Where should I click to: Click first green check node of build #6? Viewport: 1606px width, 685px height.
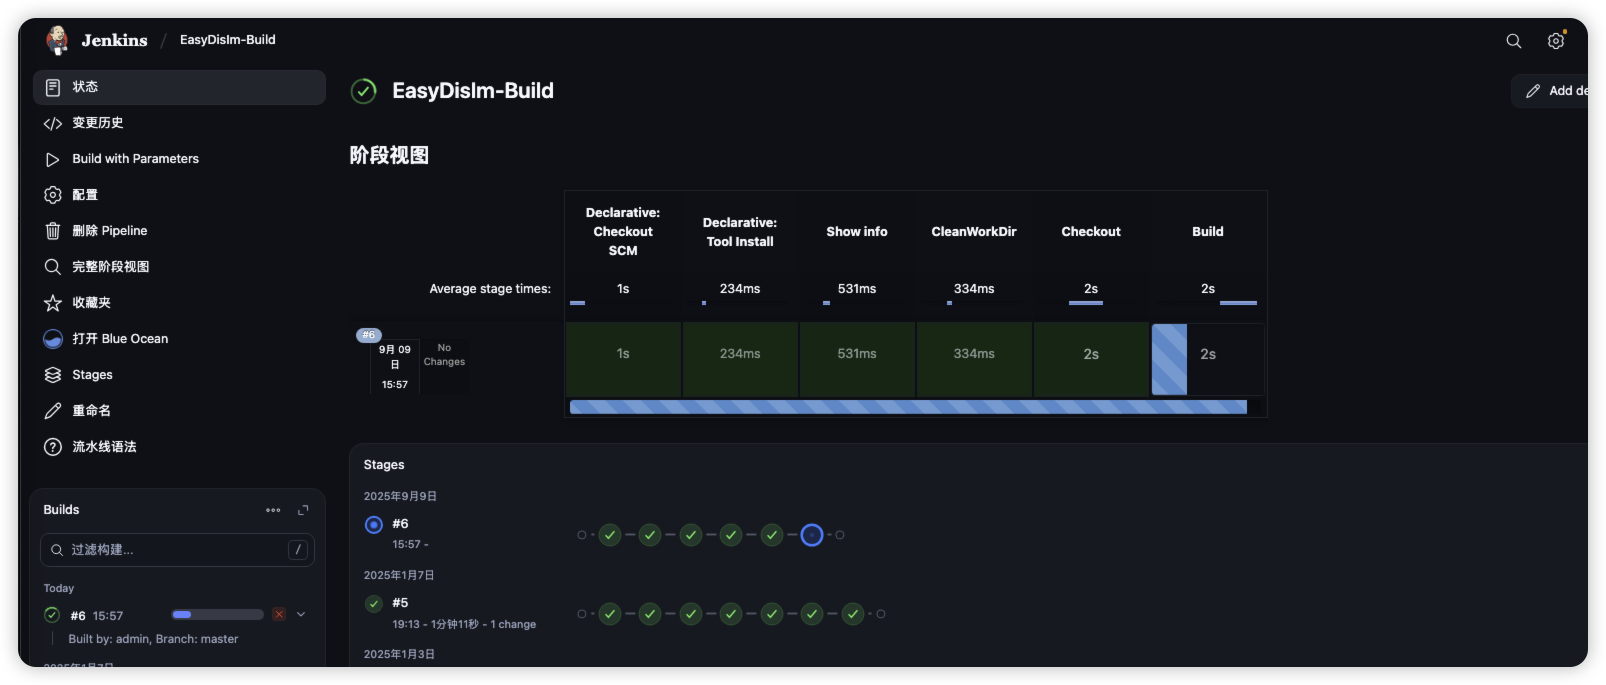[x=610, y=535]
